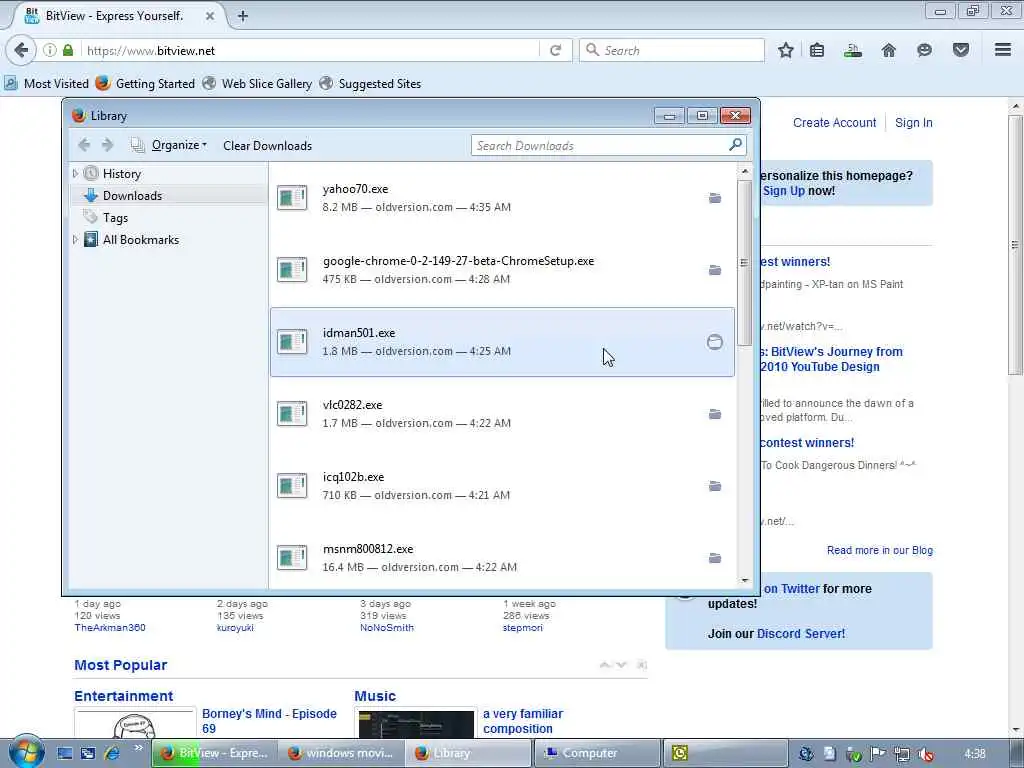Open Web Slice Gallery bookmark
This screenshot has height=768, width=1024.
tap(257, 84)
